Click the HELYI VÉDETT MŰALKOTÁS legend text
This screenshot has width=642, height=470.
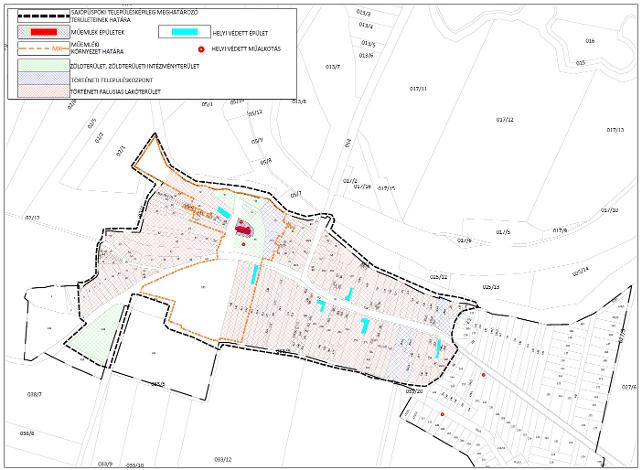point(247,49)
